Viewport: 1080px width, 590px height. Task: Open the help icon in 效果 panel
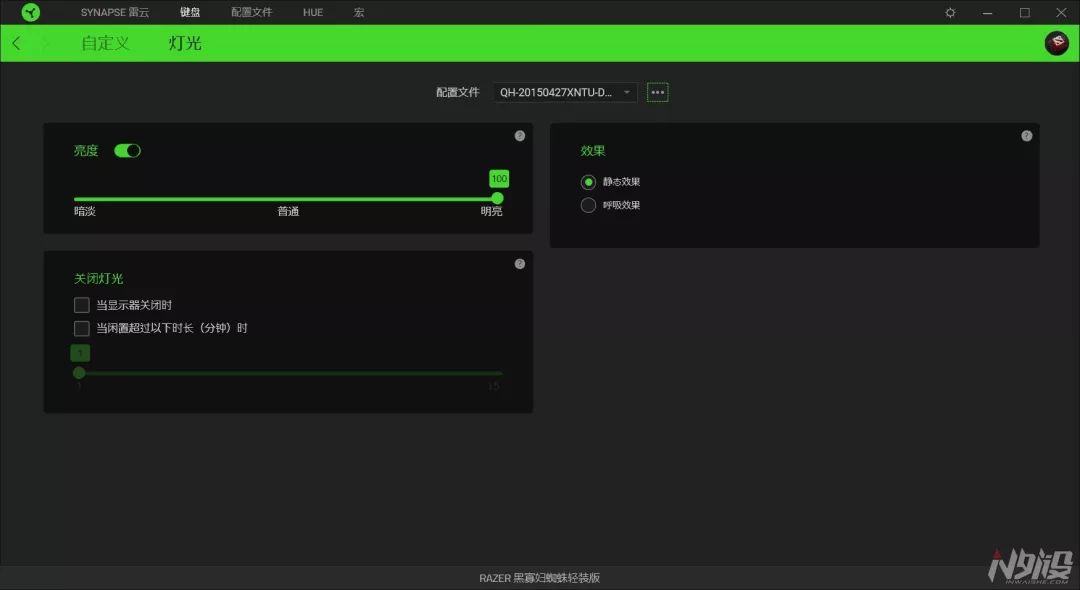pos(1027,136)
